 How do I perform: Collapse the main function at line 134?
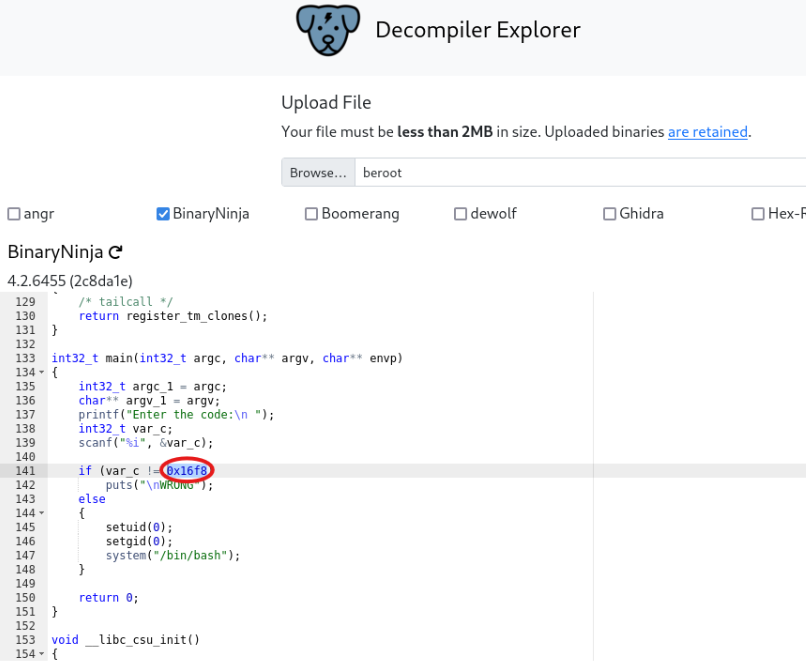(x=41, y=373)
